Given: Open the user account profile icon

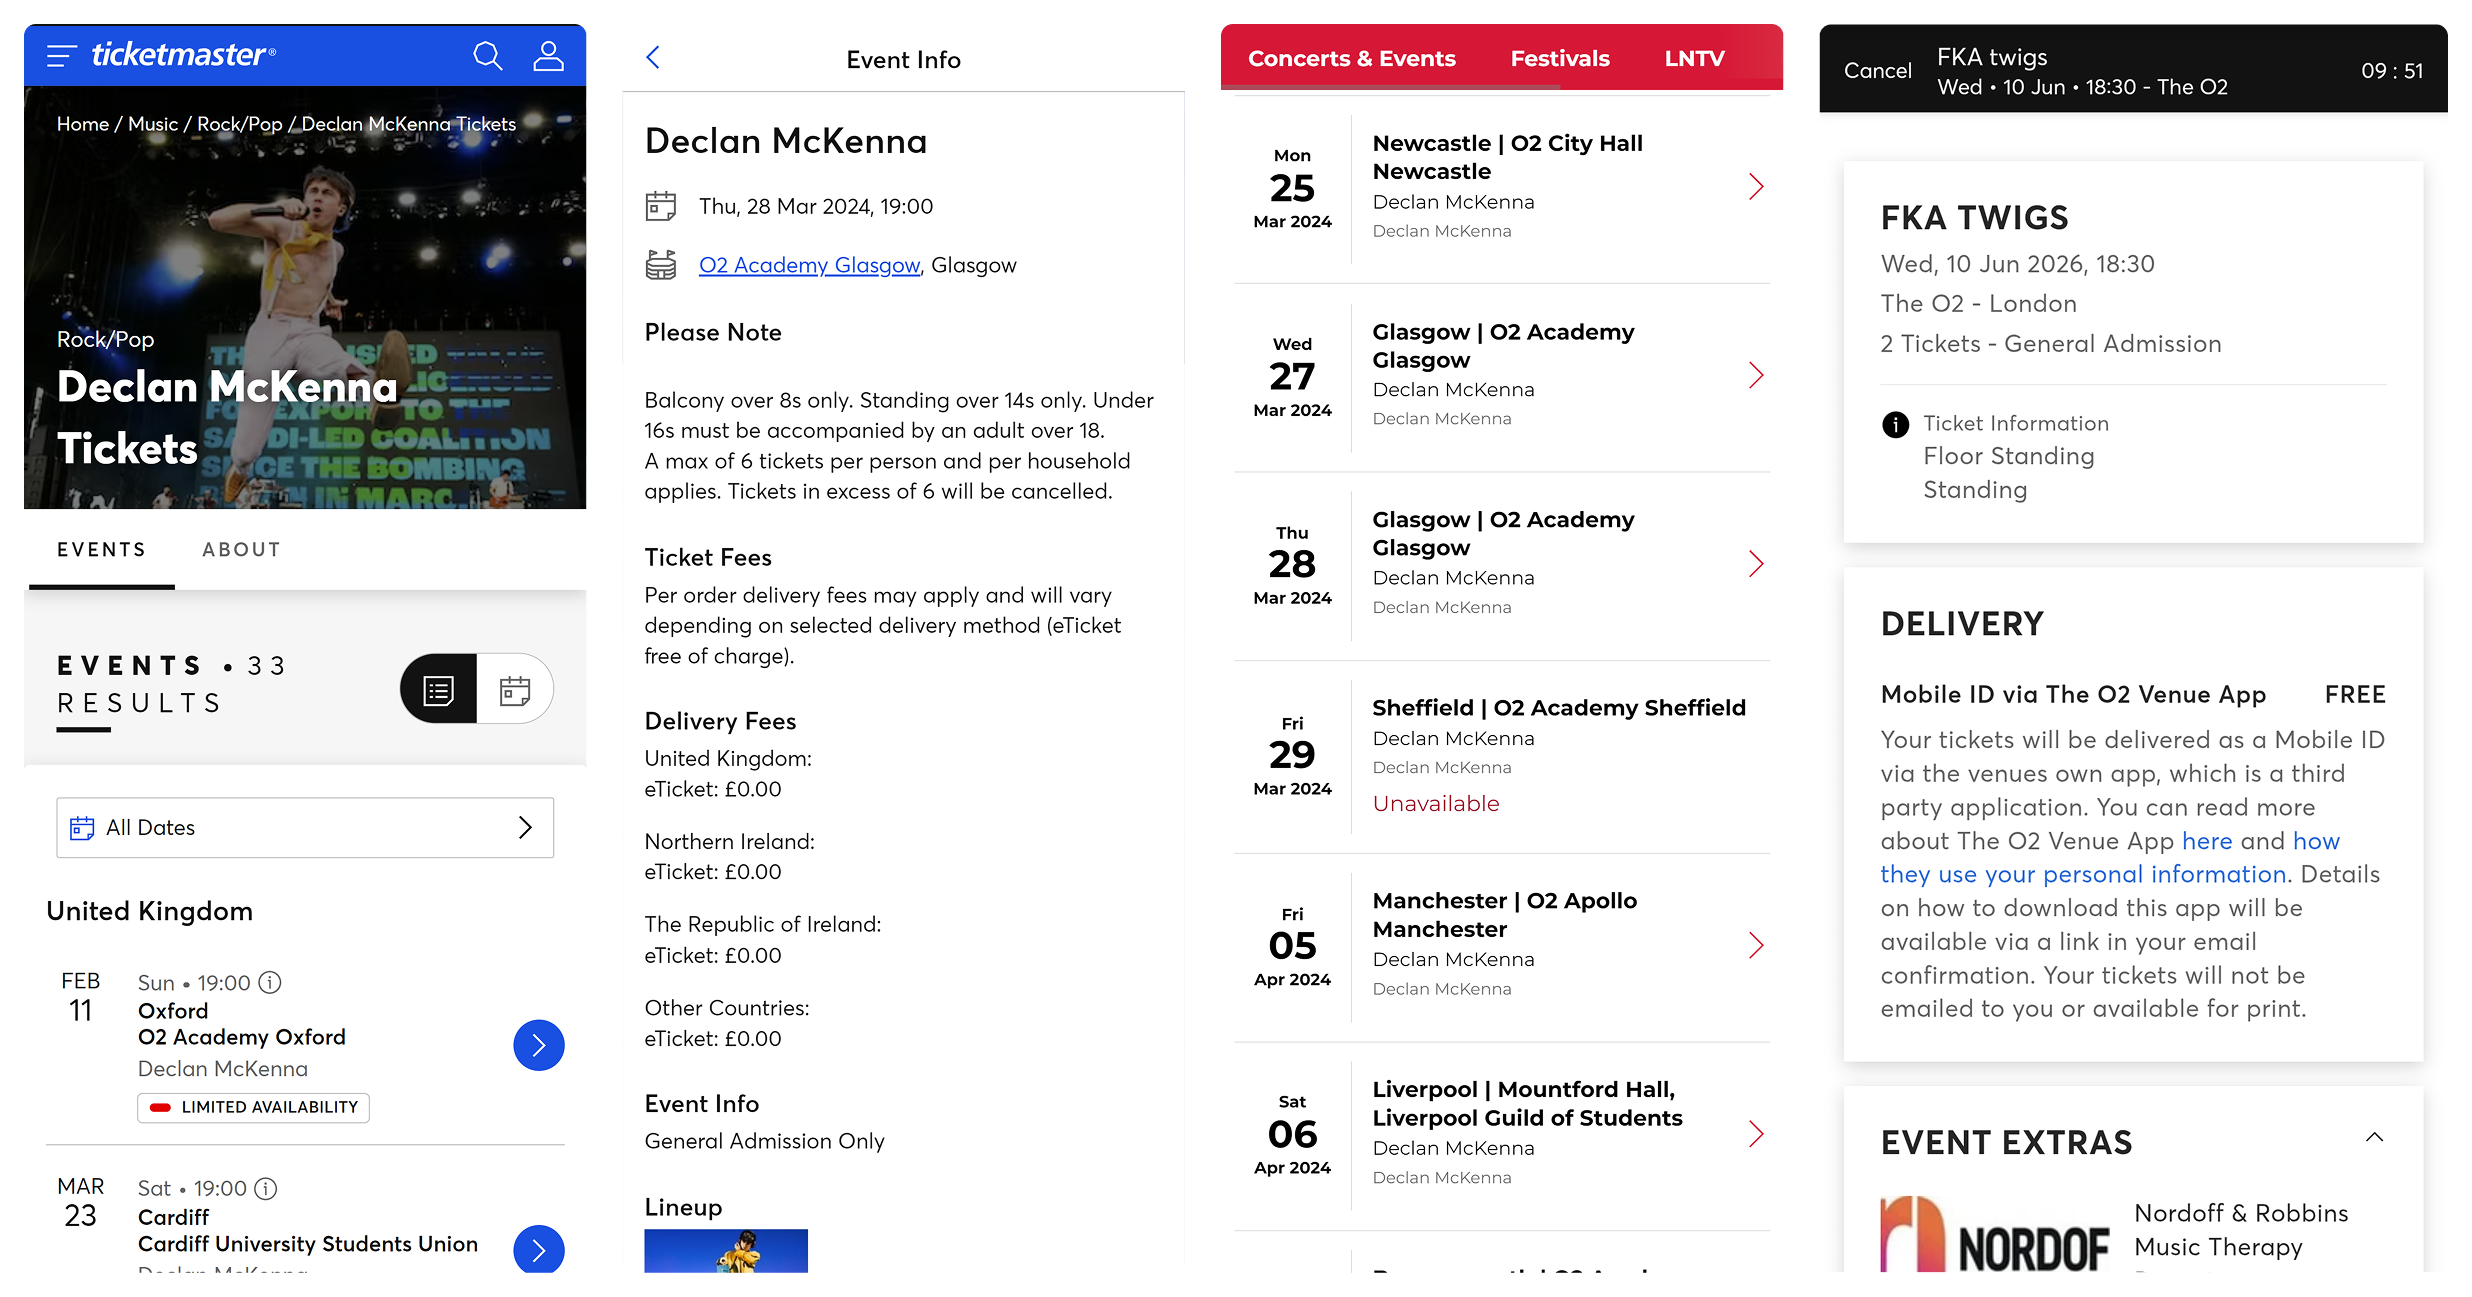Looking at the screenshot, I should (548, 56).
